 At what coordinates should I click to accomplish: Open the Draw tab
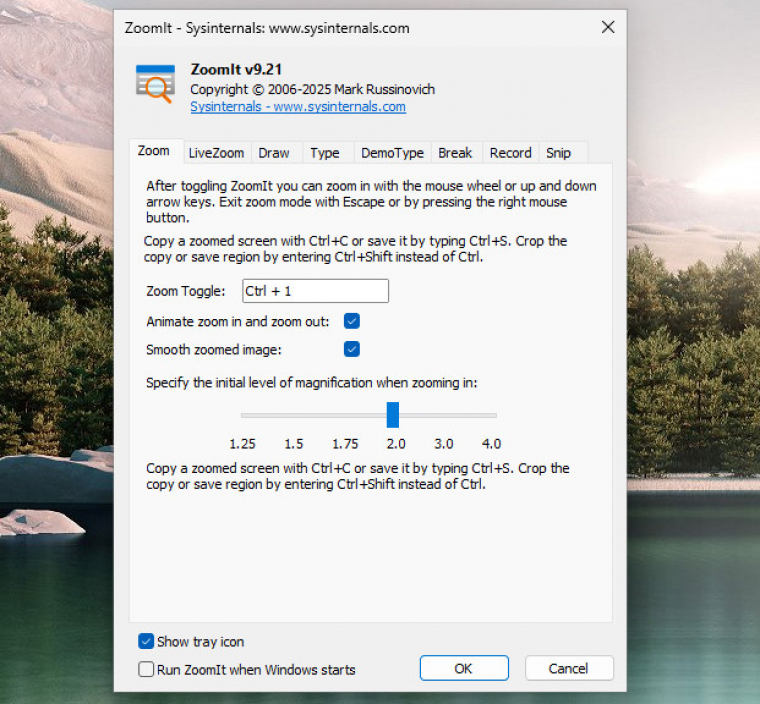pos(273,153)
